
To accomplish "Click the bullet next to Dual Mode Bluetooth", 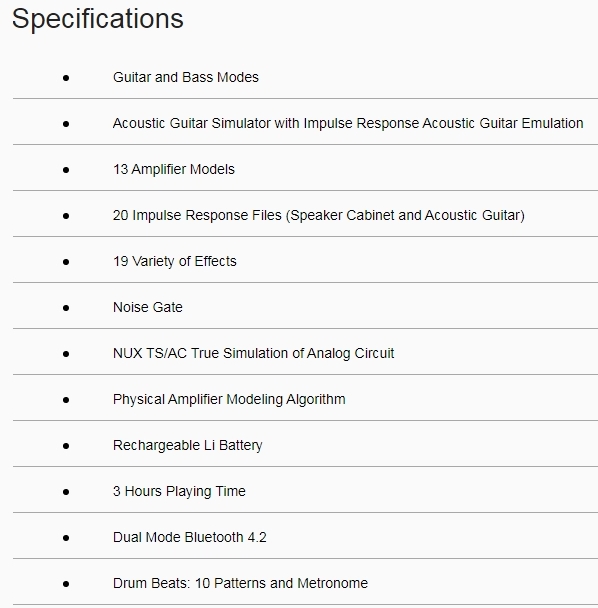I will click(x=66, y=538).
